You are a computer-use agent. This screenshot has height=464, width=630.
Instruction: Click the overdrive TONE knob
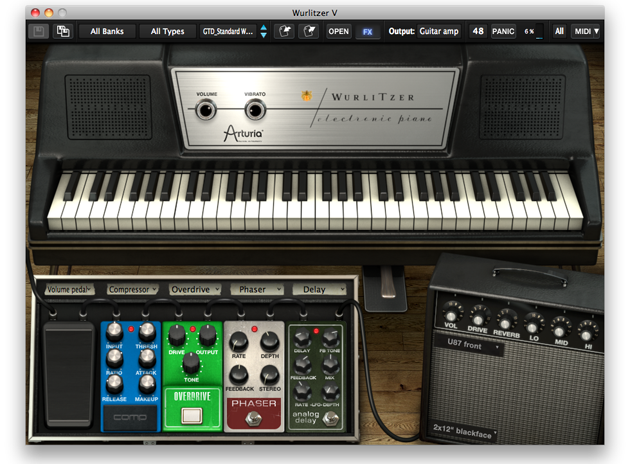(191, 362)
